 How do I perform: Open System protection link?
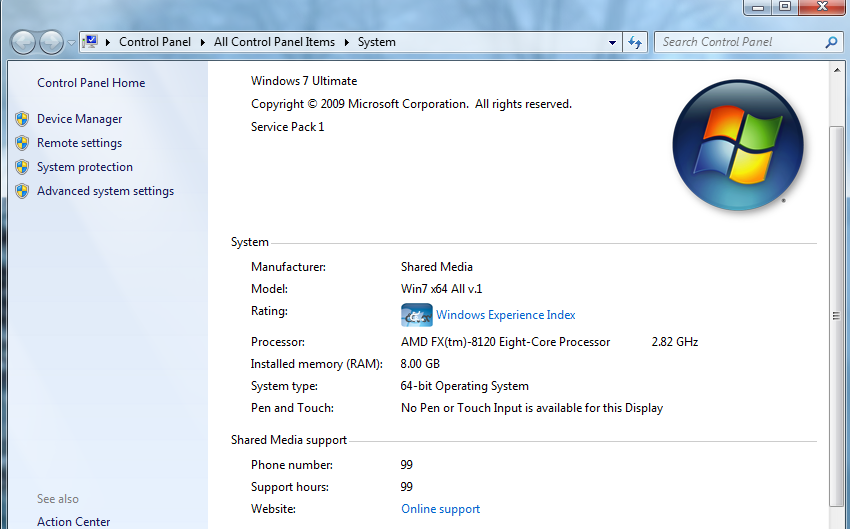tap(85, 167)
